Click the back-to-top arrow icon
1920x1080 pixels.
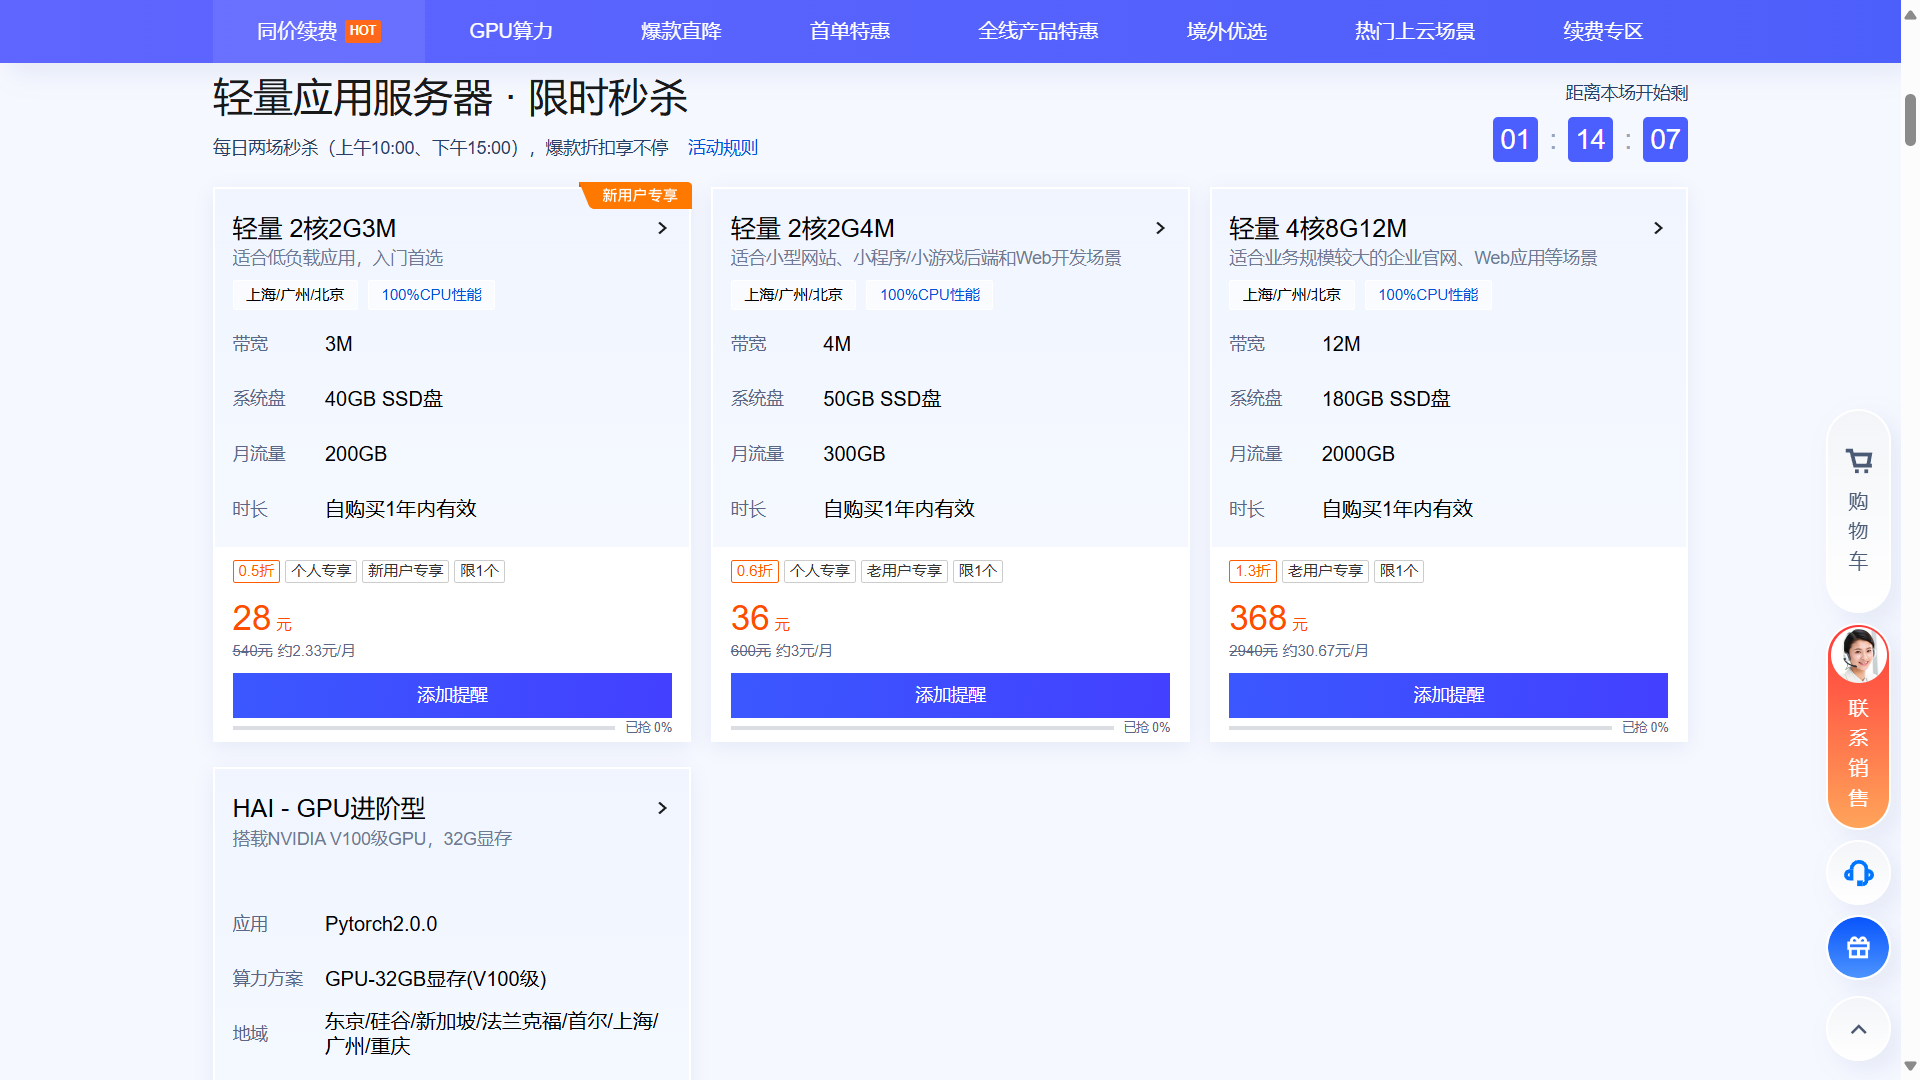tap(1857, 1029)
